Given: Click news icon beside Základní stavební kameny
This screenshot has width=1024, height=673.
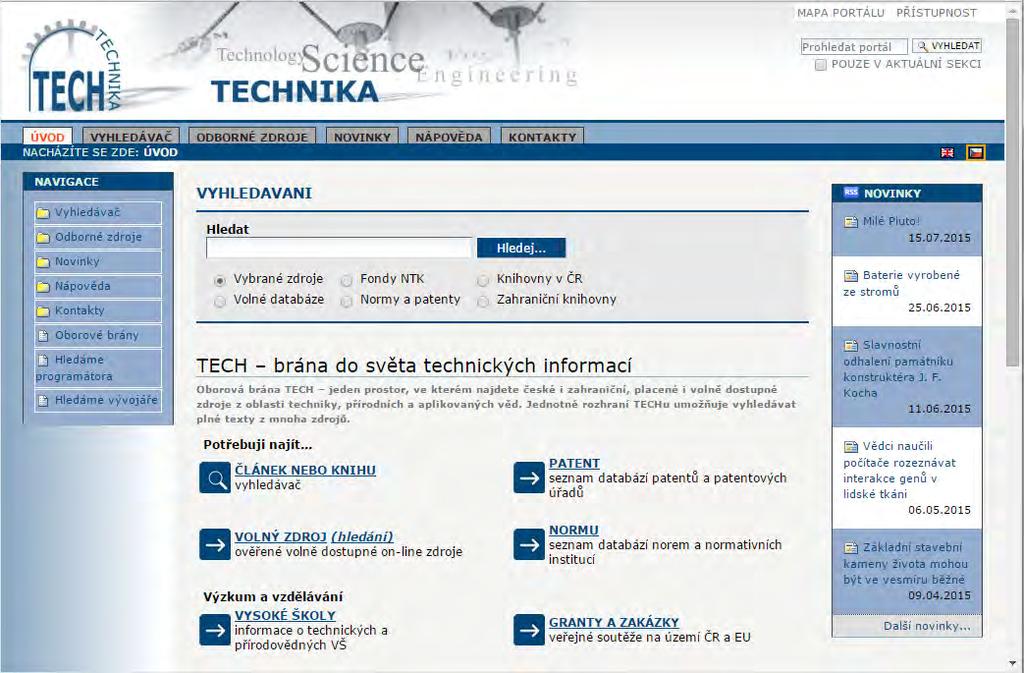Looking at the screenshot, I should [x=851, y=548].
